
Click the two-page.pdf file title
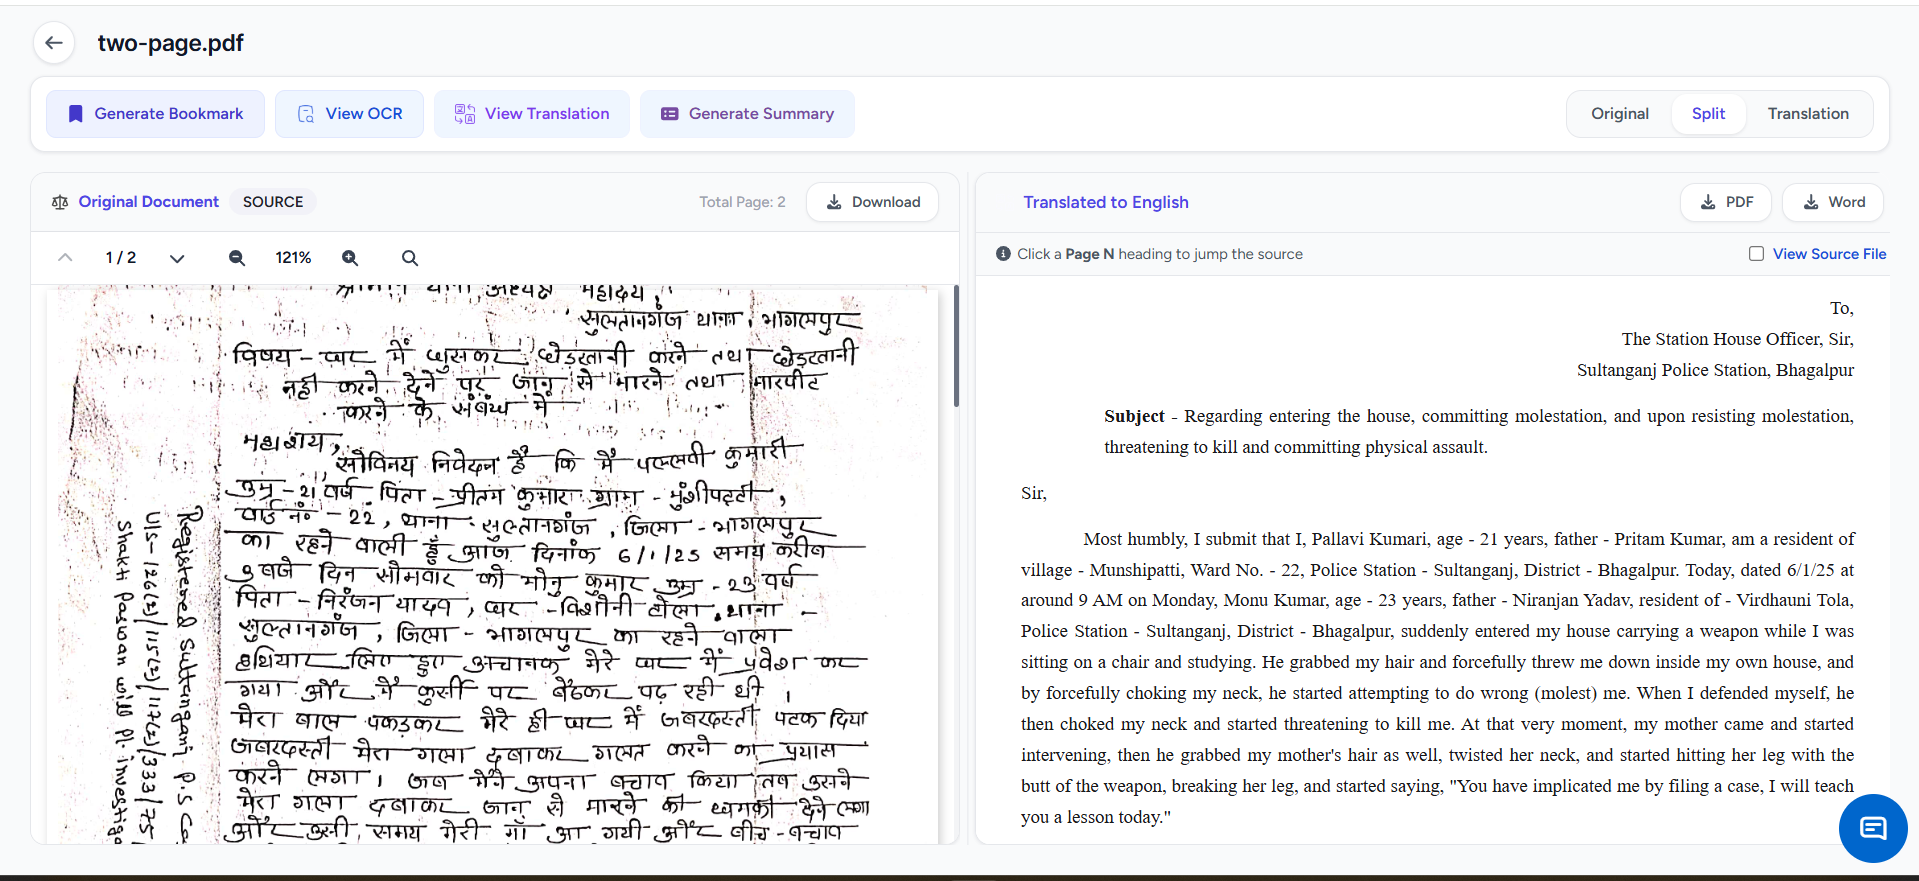pos(171,43)
